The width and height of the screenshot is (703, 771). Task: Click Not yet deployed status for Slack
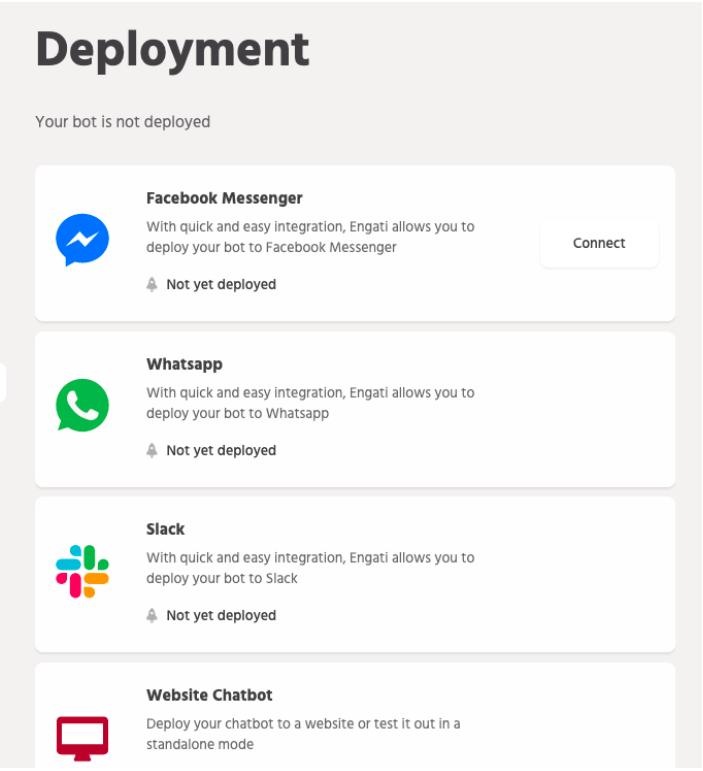[x=221, y=616]
